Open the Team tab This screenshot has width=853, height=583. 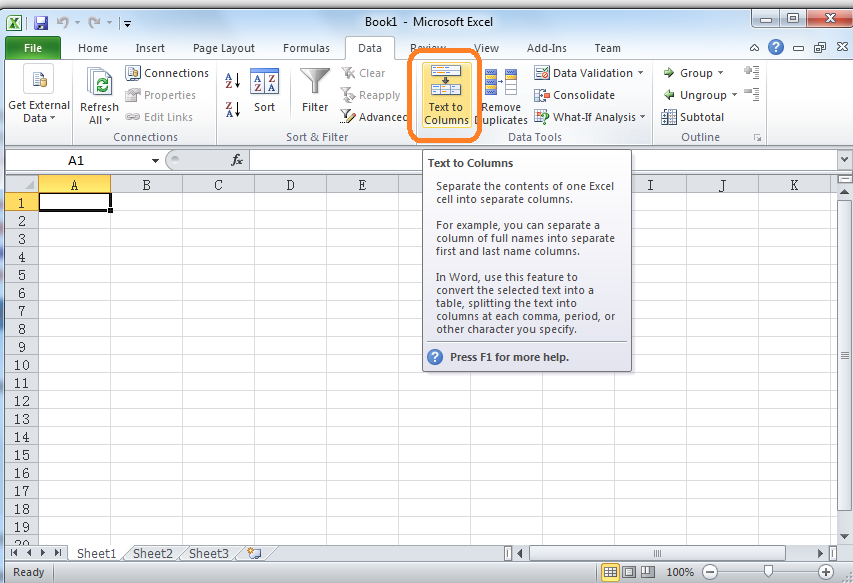point(607,48)
